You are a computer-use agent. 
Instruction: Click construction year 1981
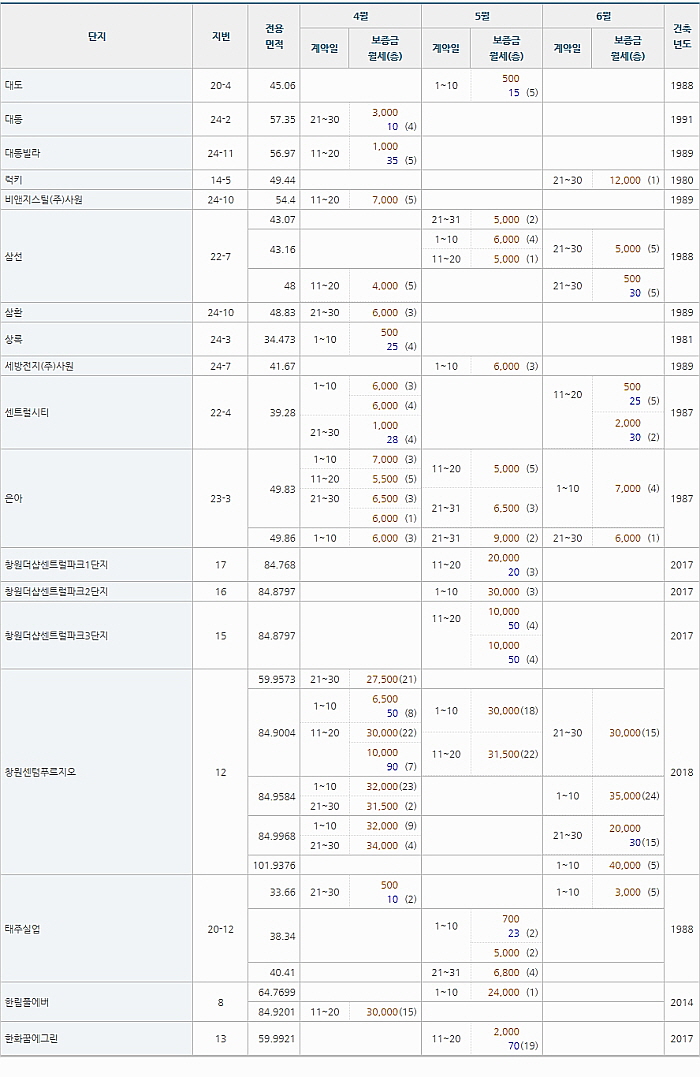coord(681,339)
